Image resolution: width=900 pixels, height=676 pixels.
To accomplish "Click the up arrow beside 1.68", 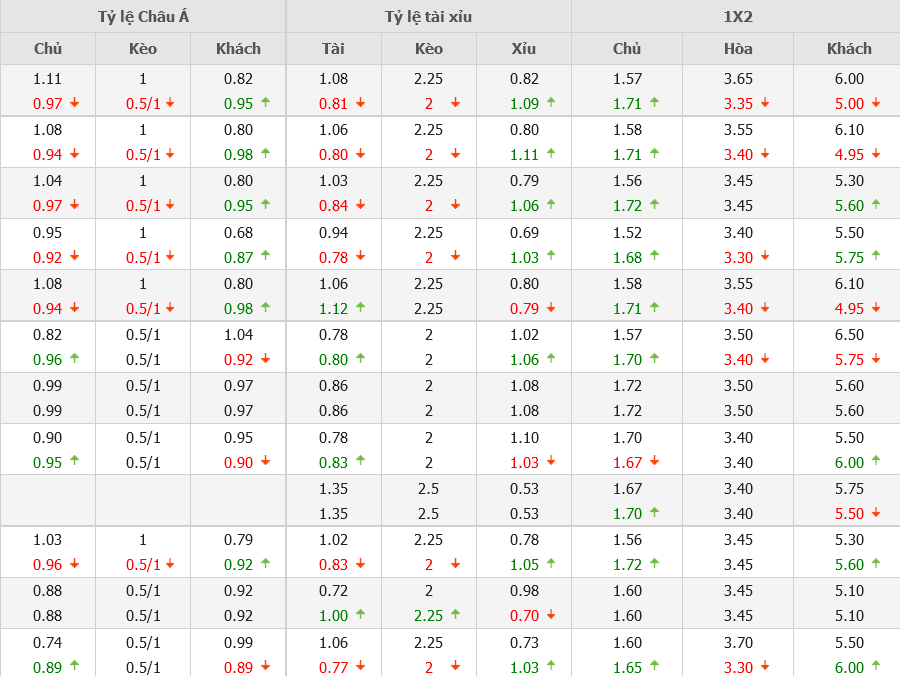I will (x=654, y=257).
